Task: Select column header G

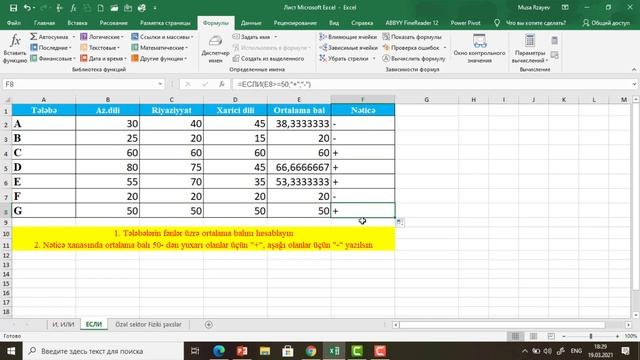Action: coord(426,100)
